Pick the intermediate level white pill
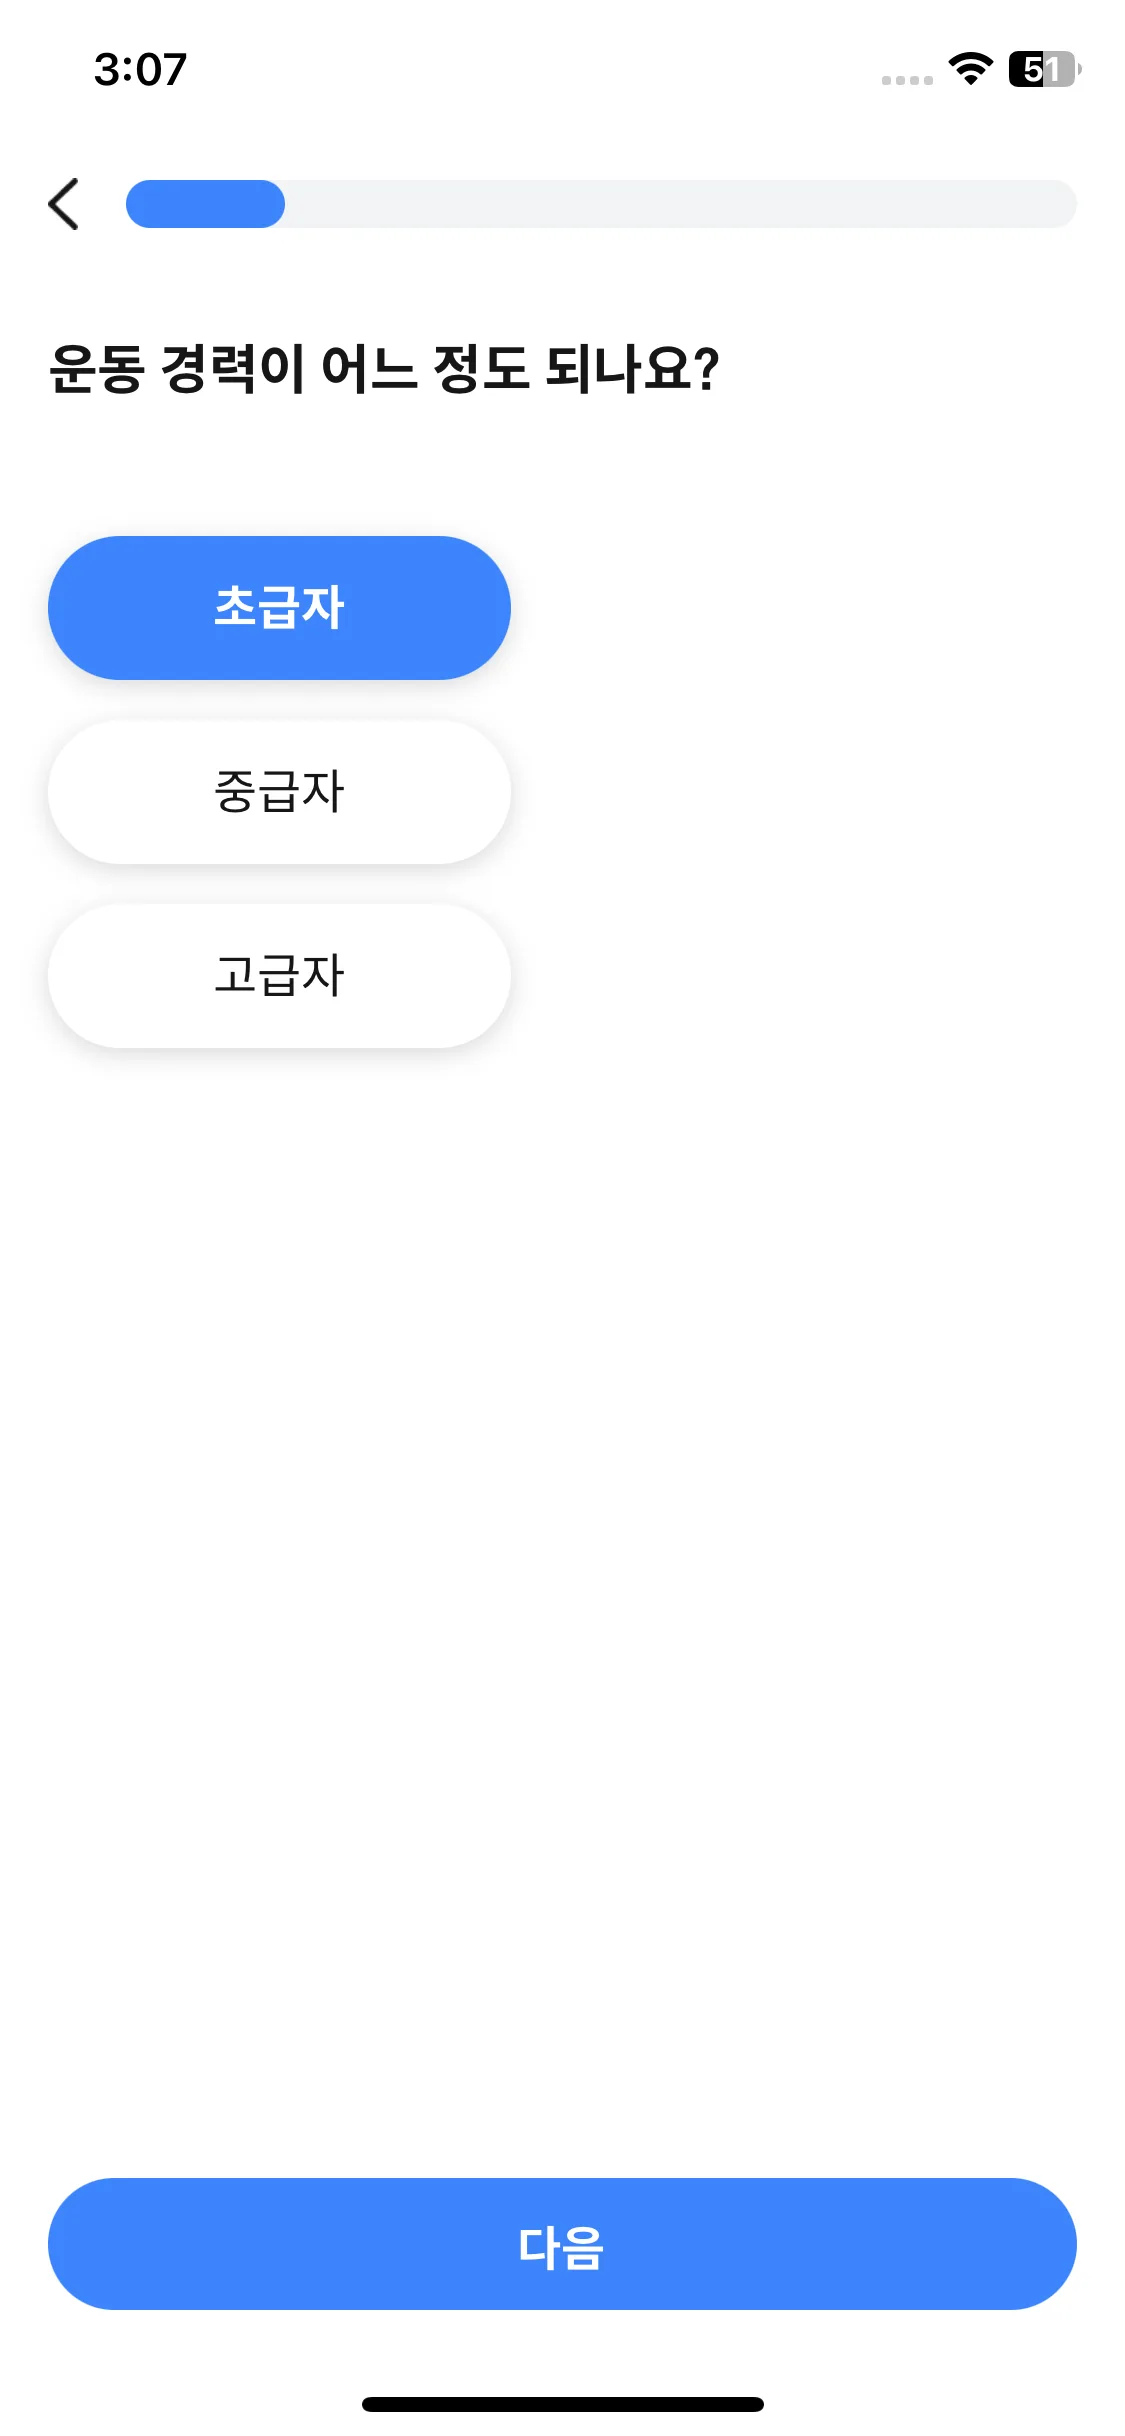This screenshot has height=2436, width=1125. point(279,792)
